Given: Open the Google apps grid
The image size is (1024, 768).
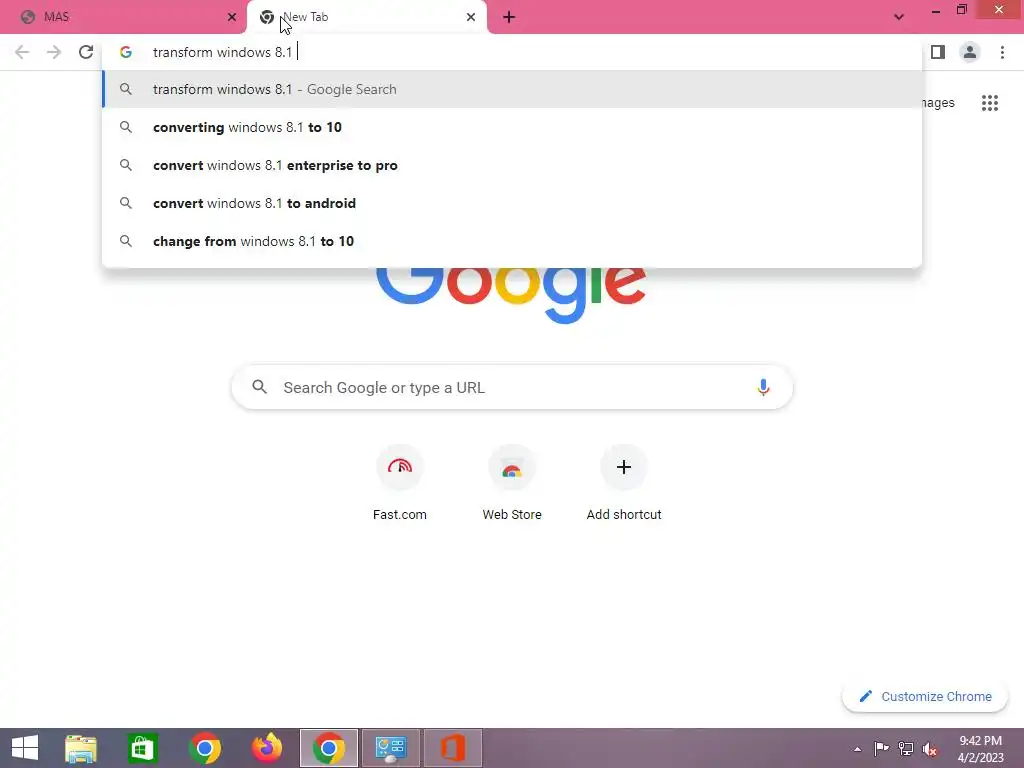Looking at the screenshot, I should (990, 103).
